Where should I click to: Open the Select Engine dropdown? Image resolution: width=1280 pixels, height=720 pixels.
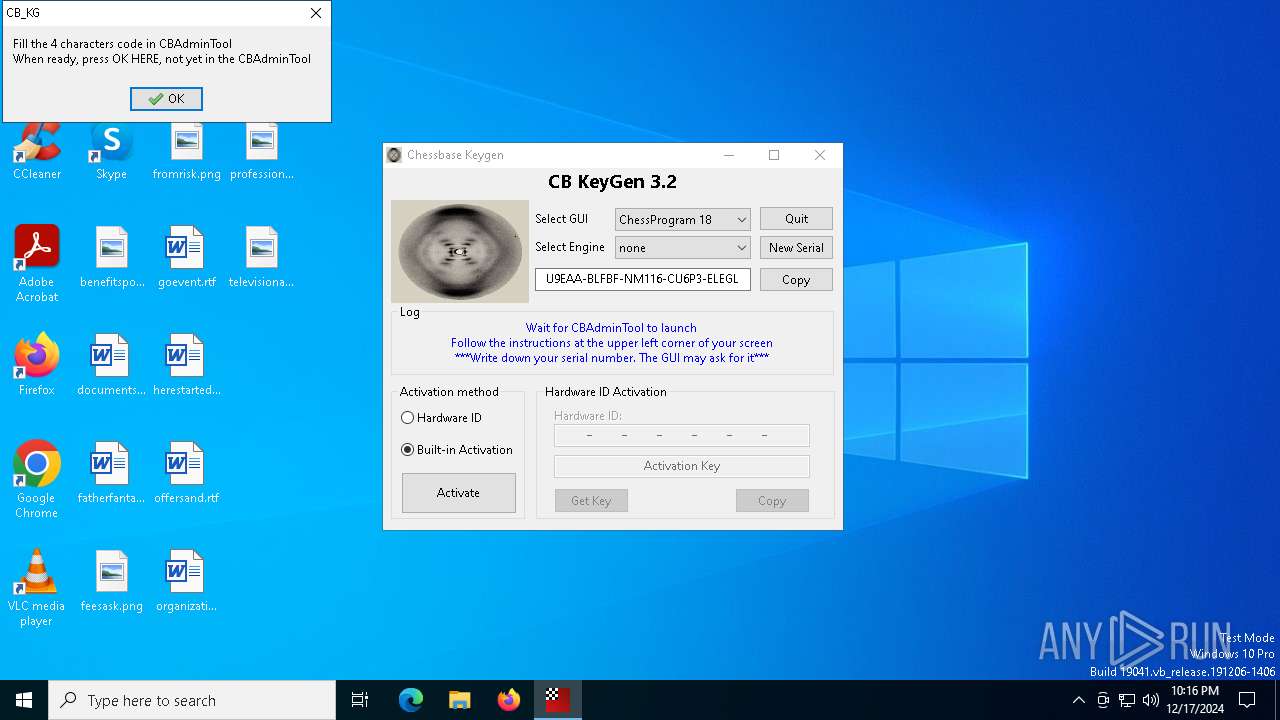point(683,247)
